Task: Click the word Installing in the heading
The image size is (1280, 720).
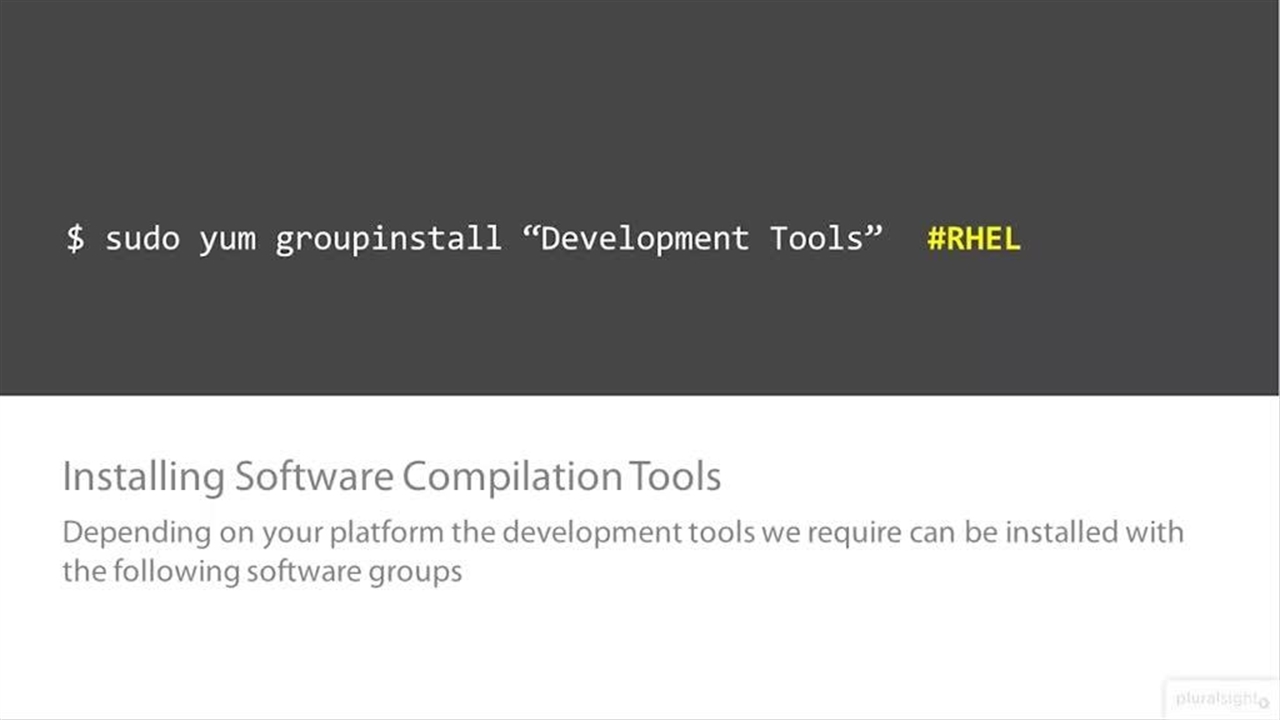Action: tap(143, 476)
